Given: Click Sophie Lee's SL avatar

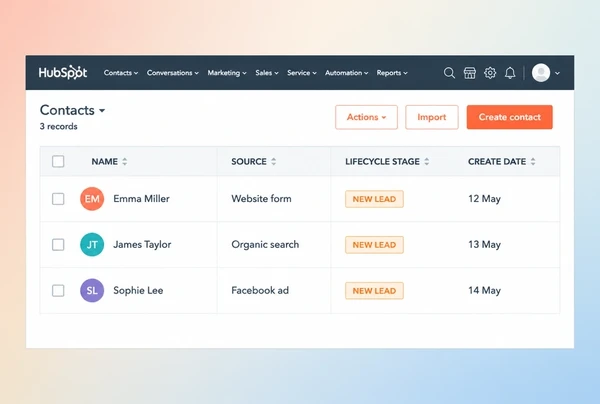Looking at the screenshot, I should coord(92,290).
